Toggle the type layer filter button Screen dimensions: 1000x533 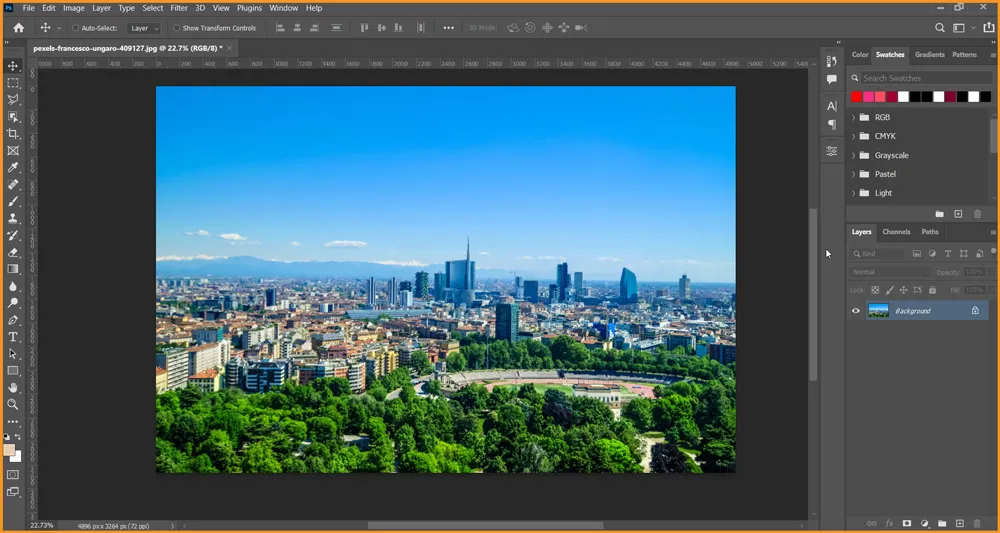pos(948,254)
